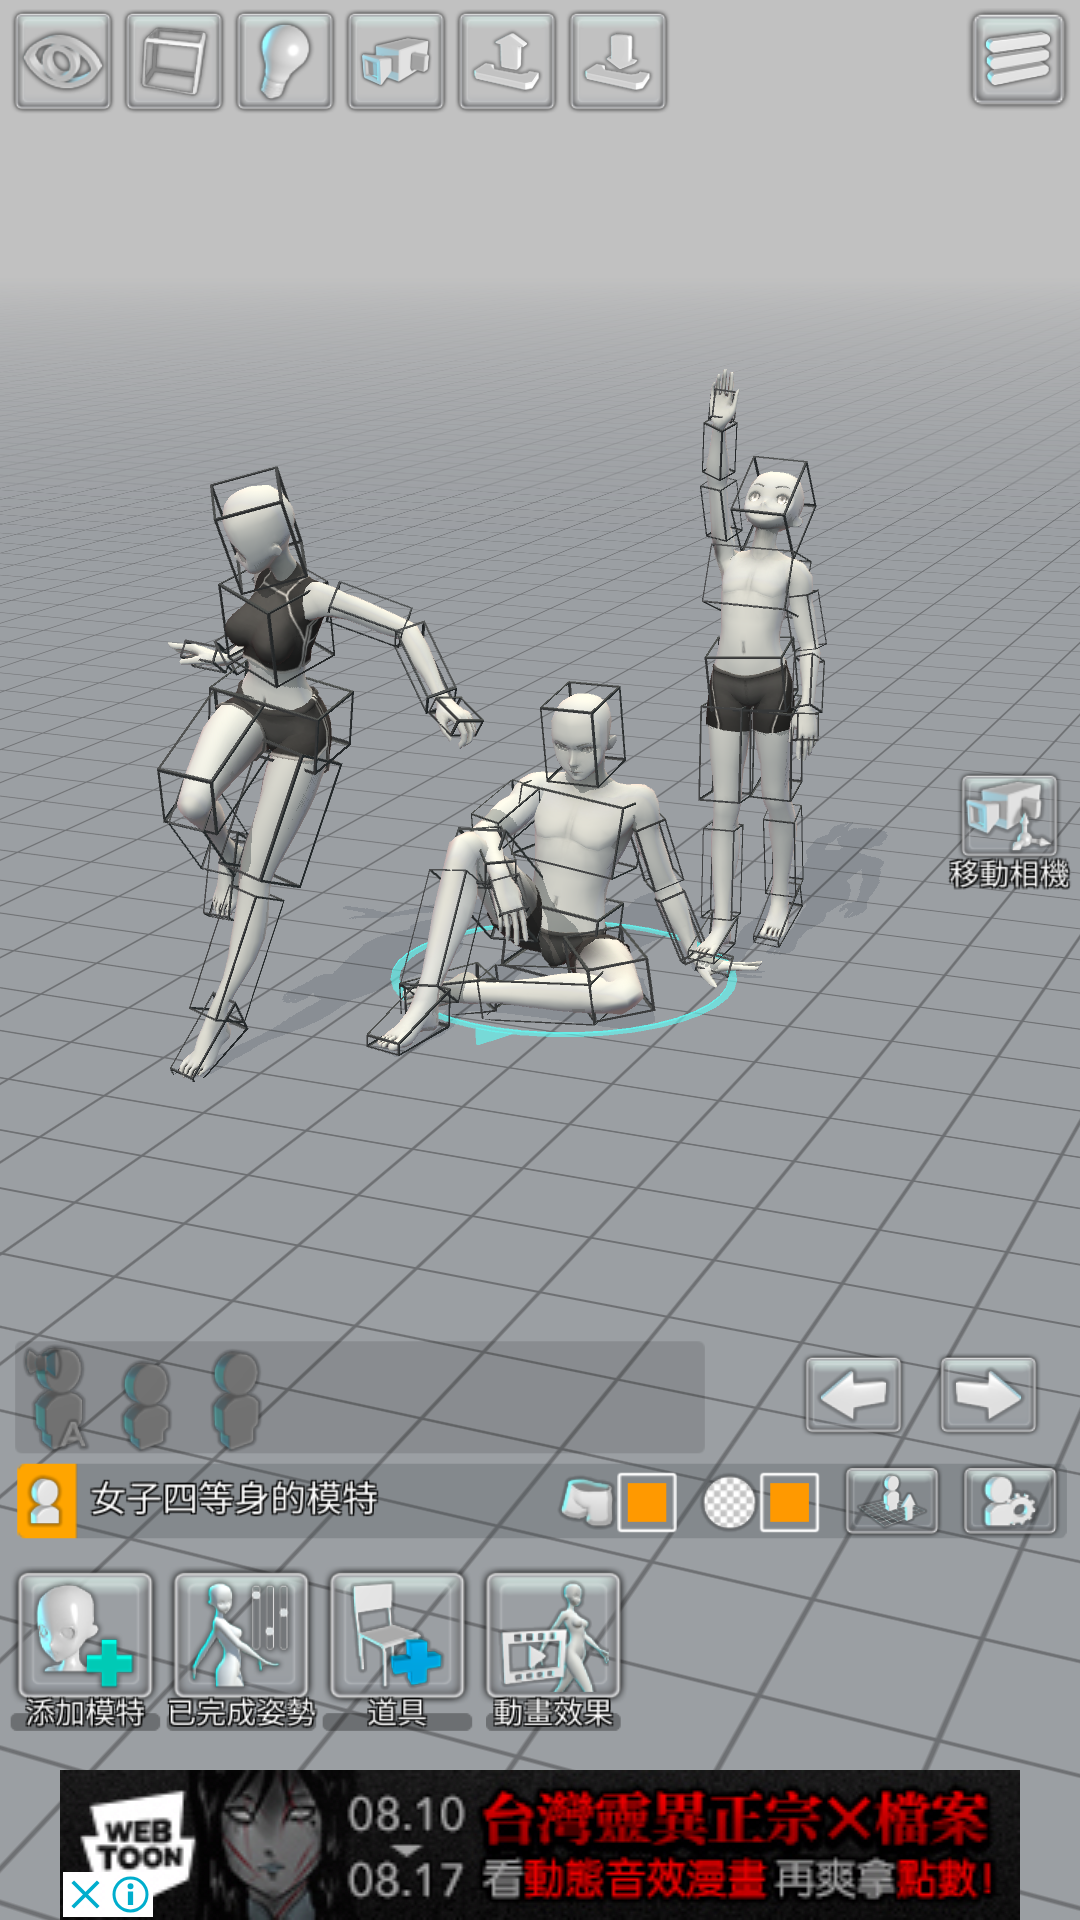The width and height of the screenshot is (1080, 1920).
Task: Tap the camera presets icon in top toolbar
Action: [396, 61]
